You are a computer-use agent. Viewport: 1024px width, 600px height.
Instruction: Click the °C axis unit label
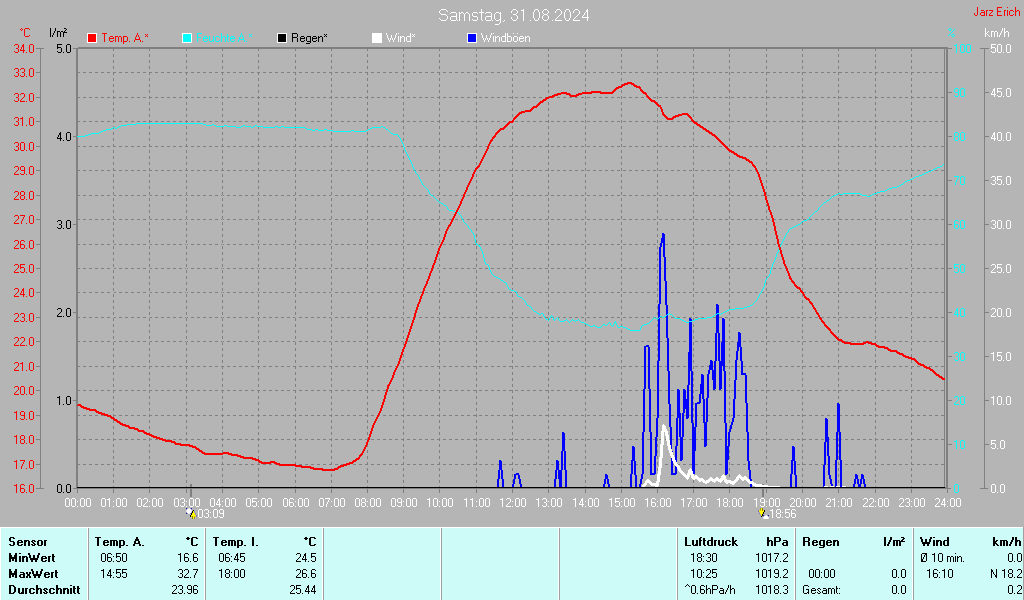coord(25,33)
